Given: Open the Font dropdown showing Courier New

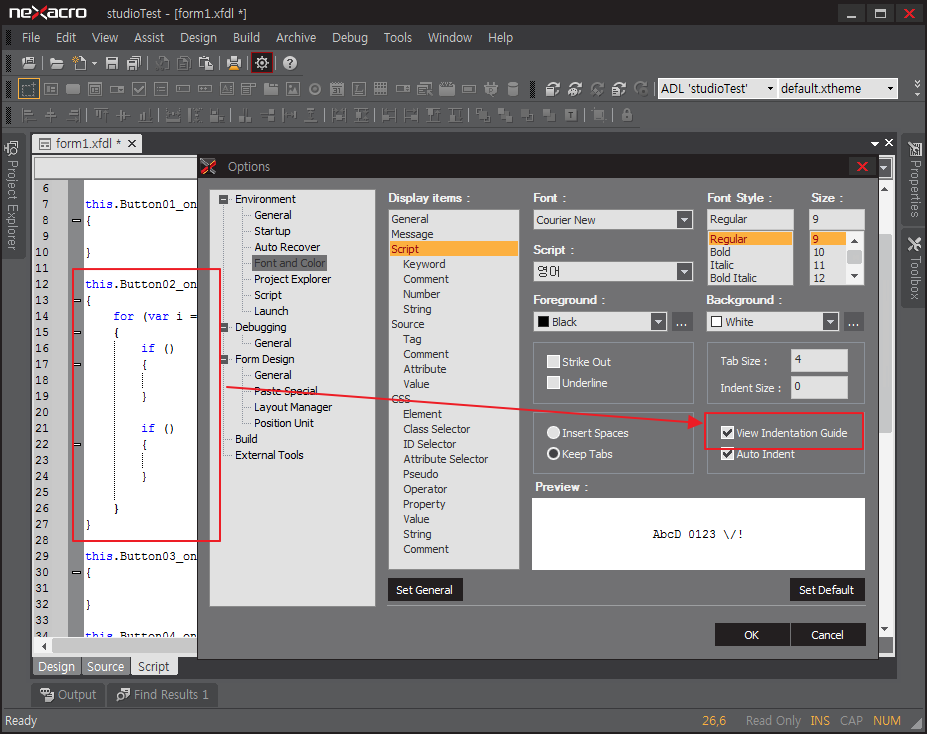Looking at the screenshot, I should coord(684,220).
